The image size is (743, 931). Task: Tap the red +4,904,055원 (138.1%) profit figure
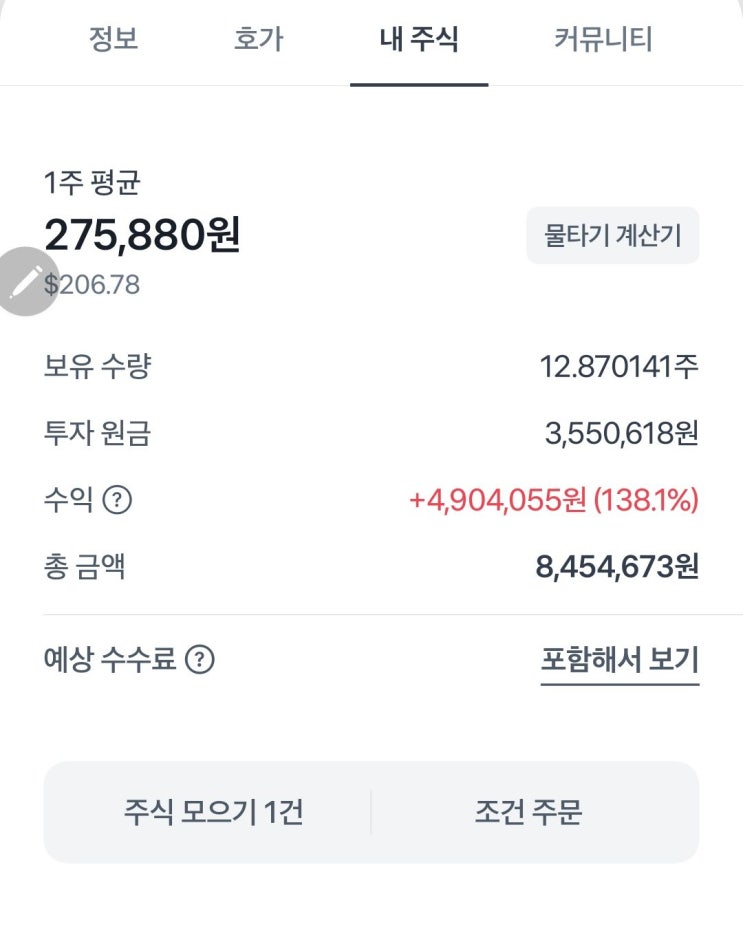[553, 500]
